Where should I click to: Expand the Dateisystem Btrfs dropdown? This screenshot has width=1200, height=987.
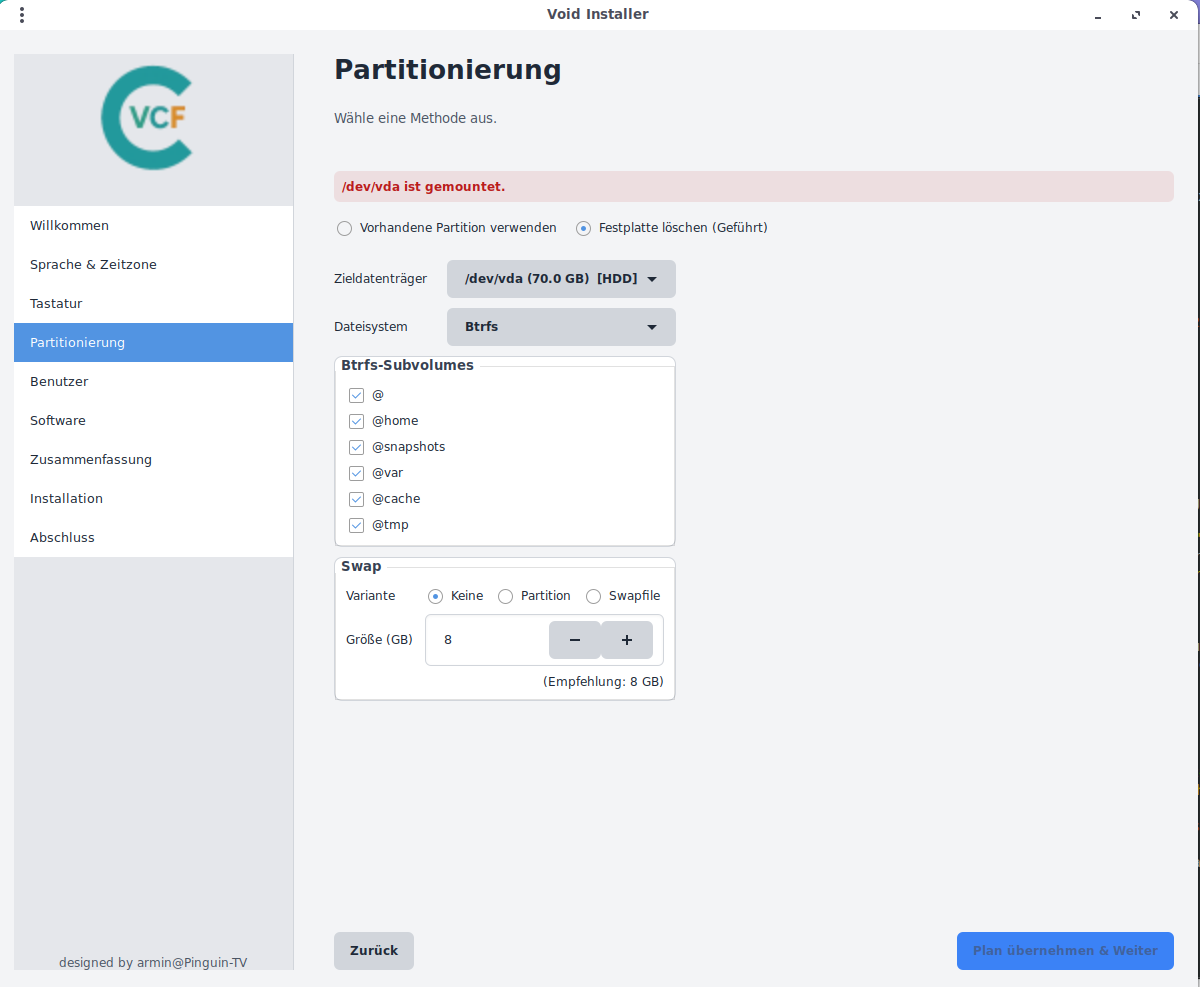(561, 327)
